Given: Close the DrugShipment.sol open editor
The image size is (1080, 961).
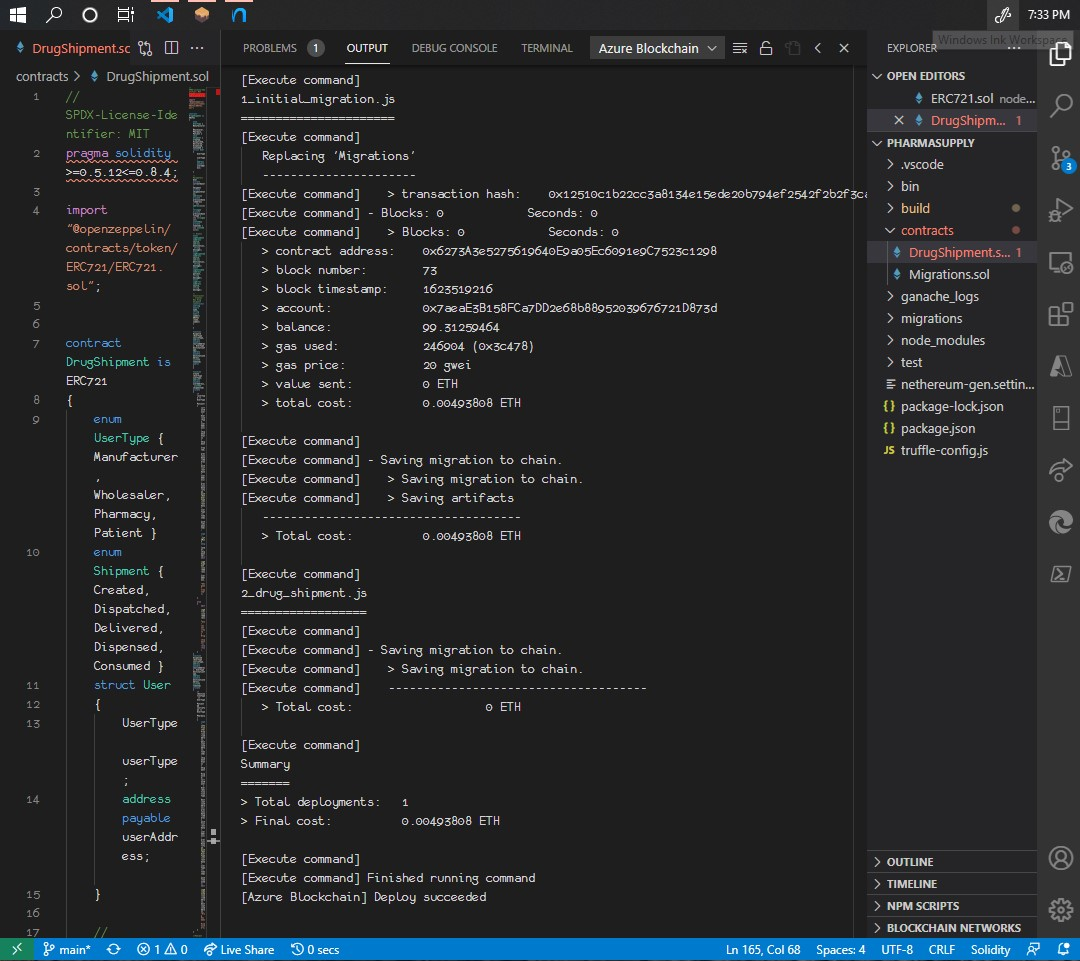Looking at the screenshot, I should (x=898, y=120).
